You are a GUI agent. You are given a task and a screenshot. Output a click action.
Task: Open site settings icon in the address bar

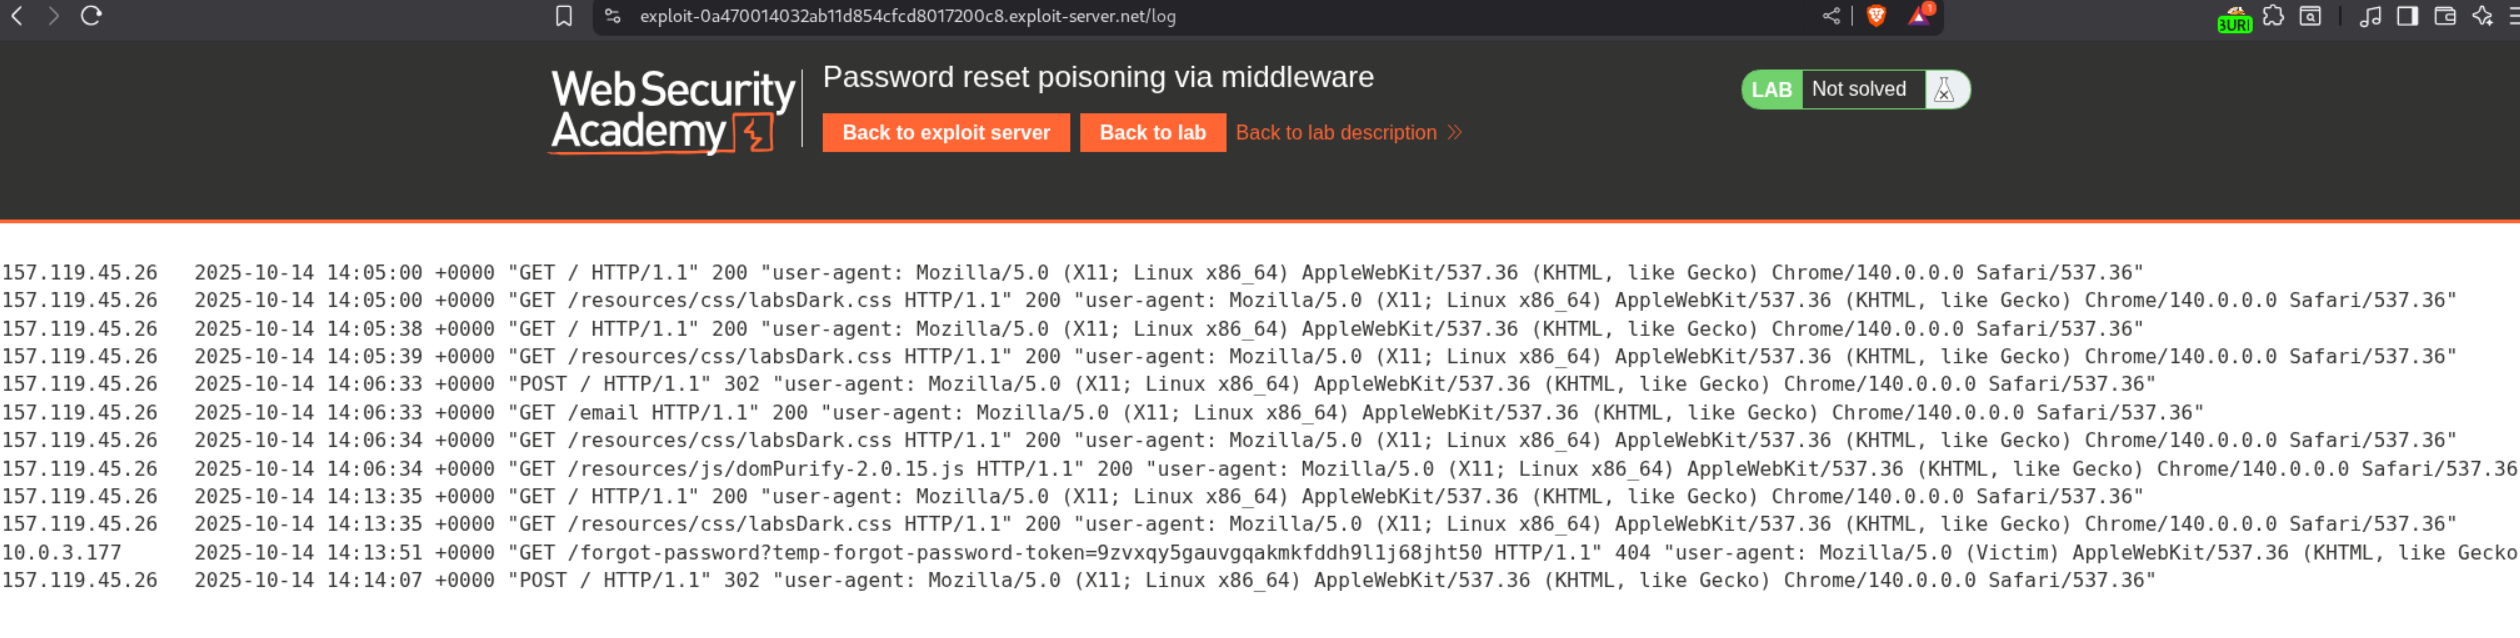pos(613,16)
